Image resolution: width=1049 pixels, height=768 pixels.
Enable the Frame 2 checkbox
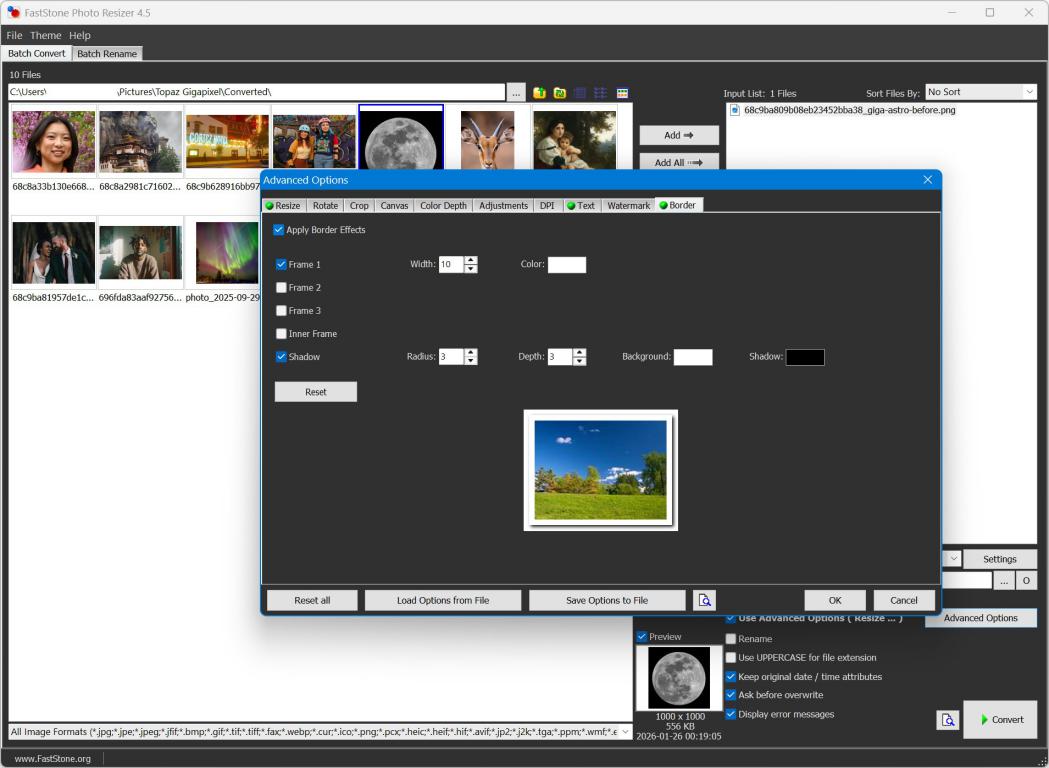281,288
